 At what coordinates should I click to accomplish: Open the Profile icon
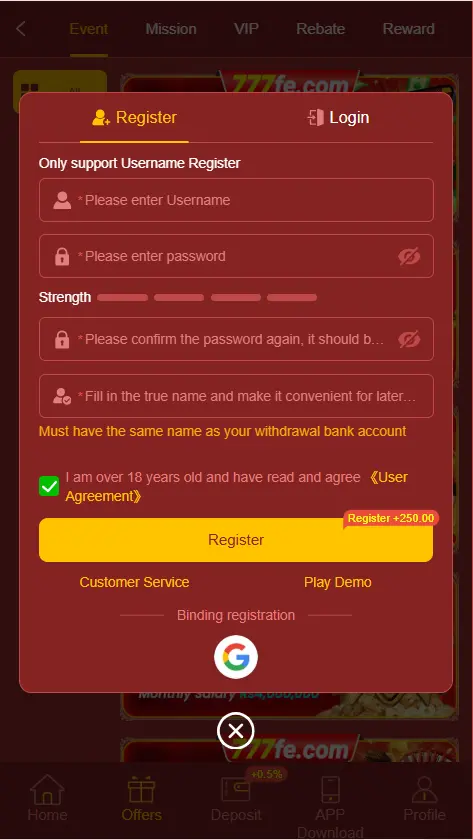[x=424, y=789]
